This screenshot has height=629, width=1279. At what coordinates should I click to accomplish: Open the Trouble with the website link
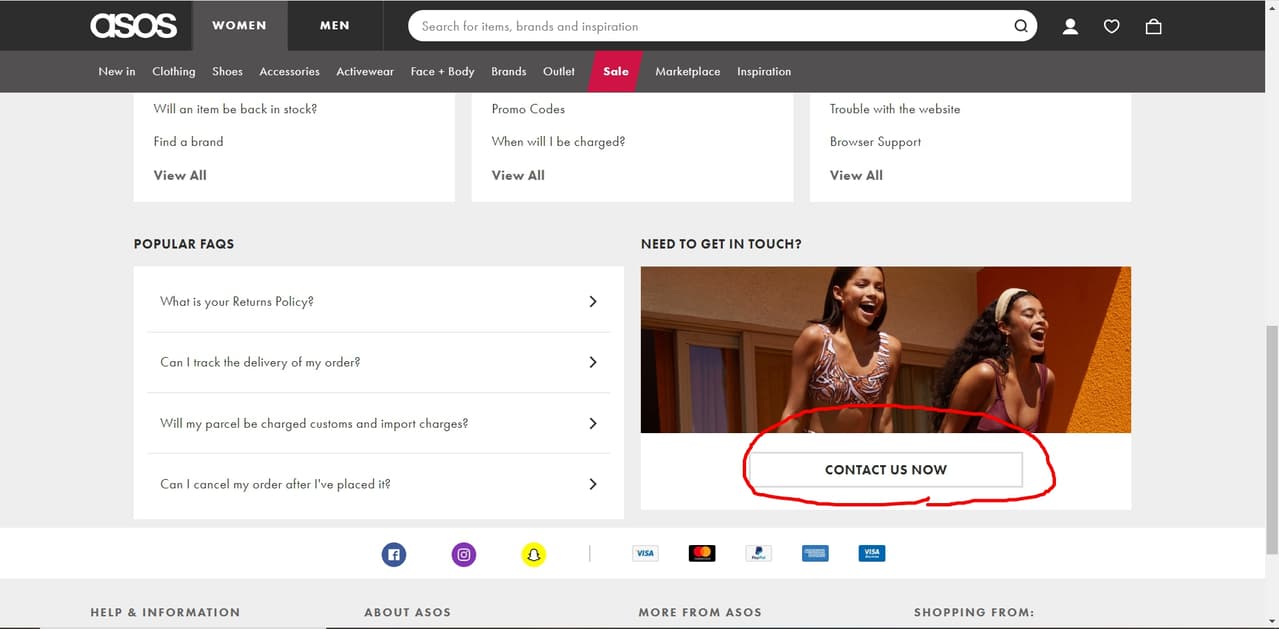[x=895, y=109]
